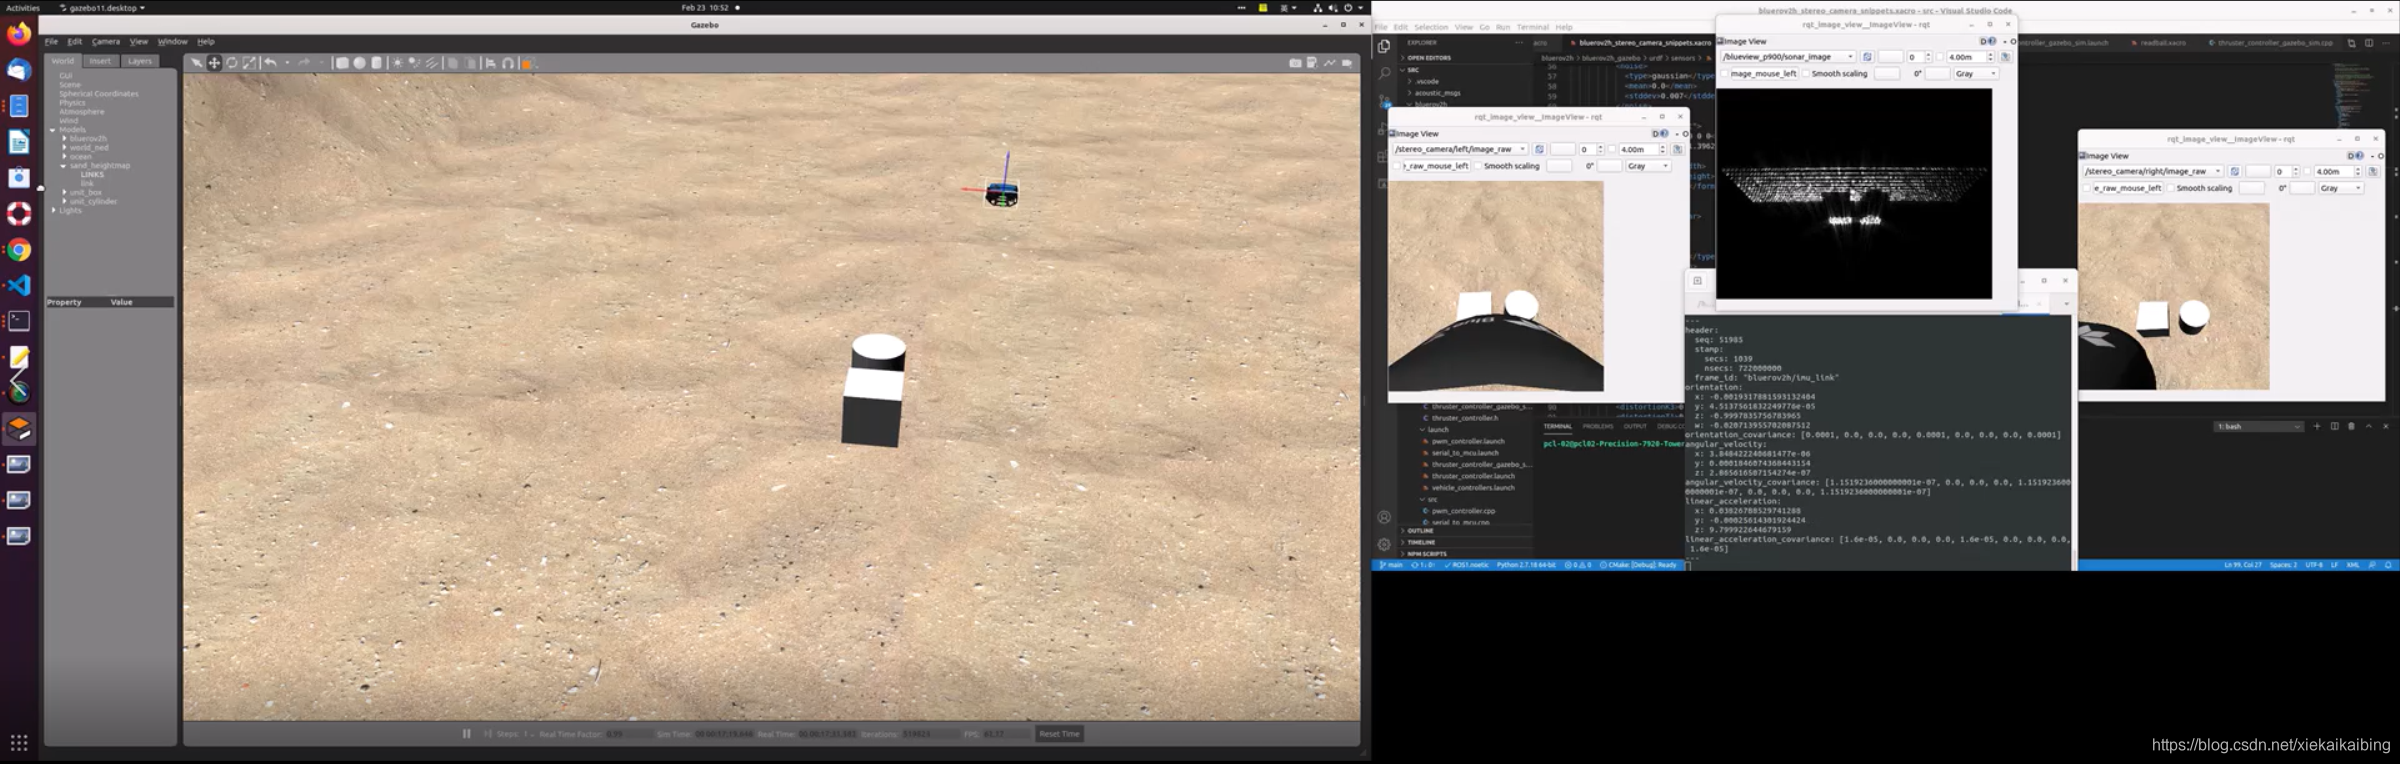Toggle Smooth scaling in left camera window
Image resolution: width=2400 pixels, height=764 pixels.
tap(1479, 166)
